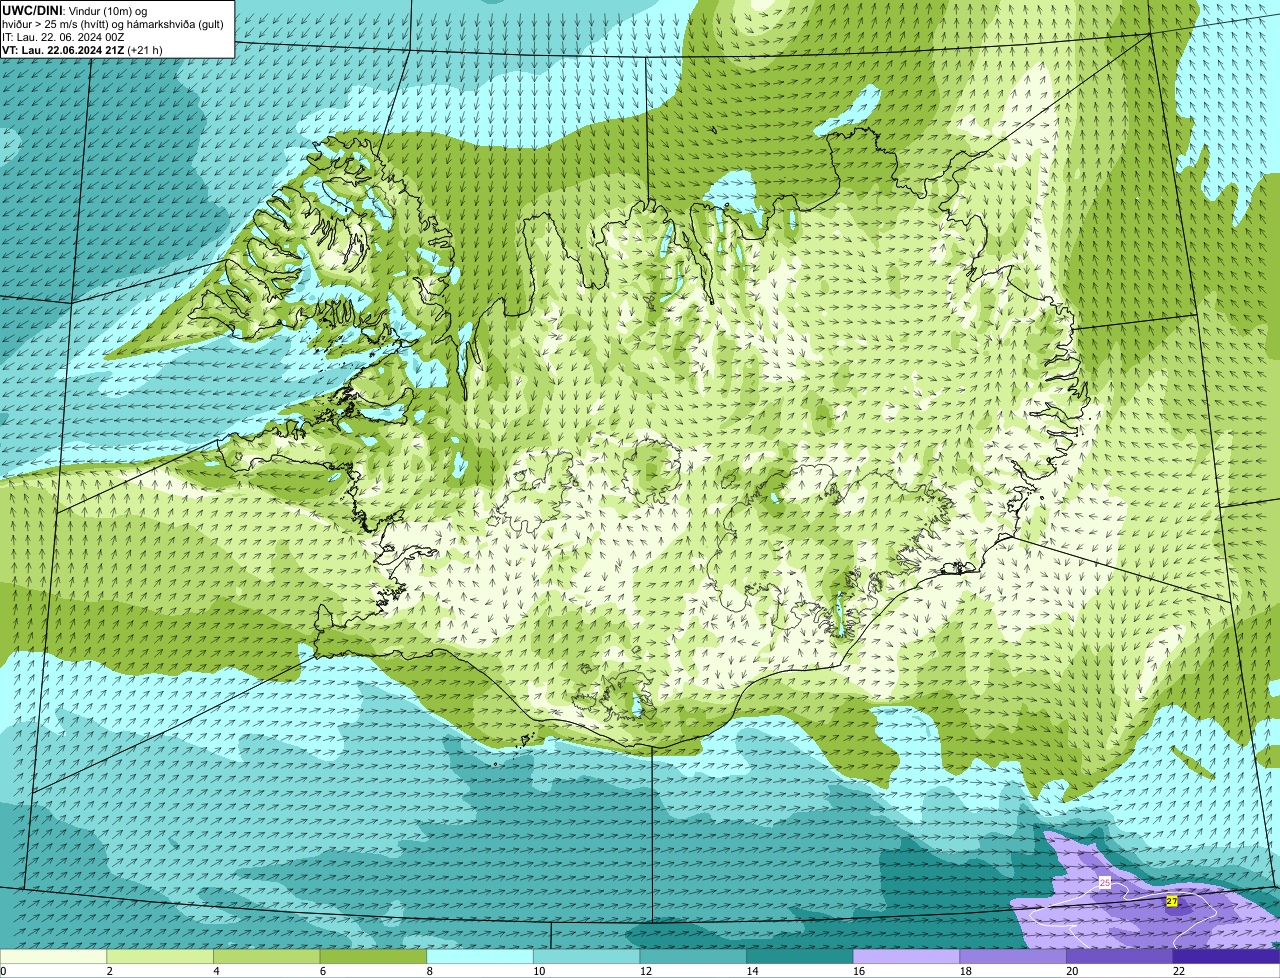Click the 16–18 m/s lavender legend swatch
Image resolution: width=1280 pixels, height=978 pixels.
(x=906, y=956)
